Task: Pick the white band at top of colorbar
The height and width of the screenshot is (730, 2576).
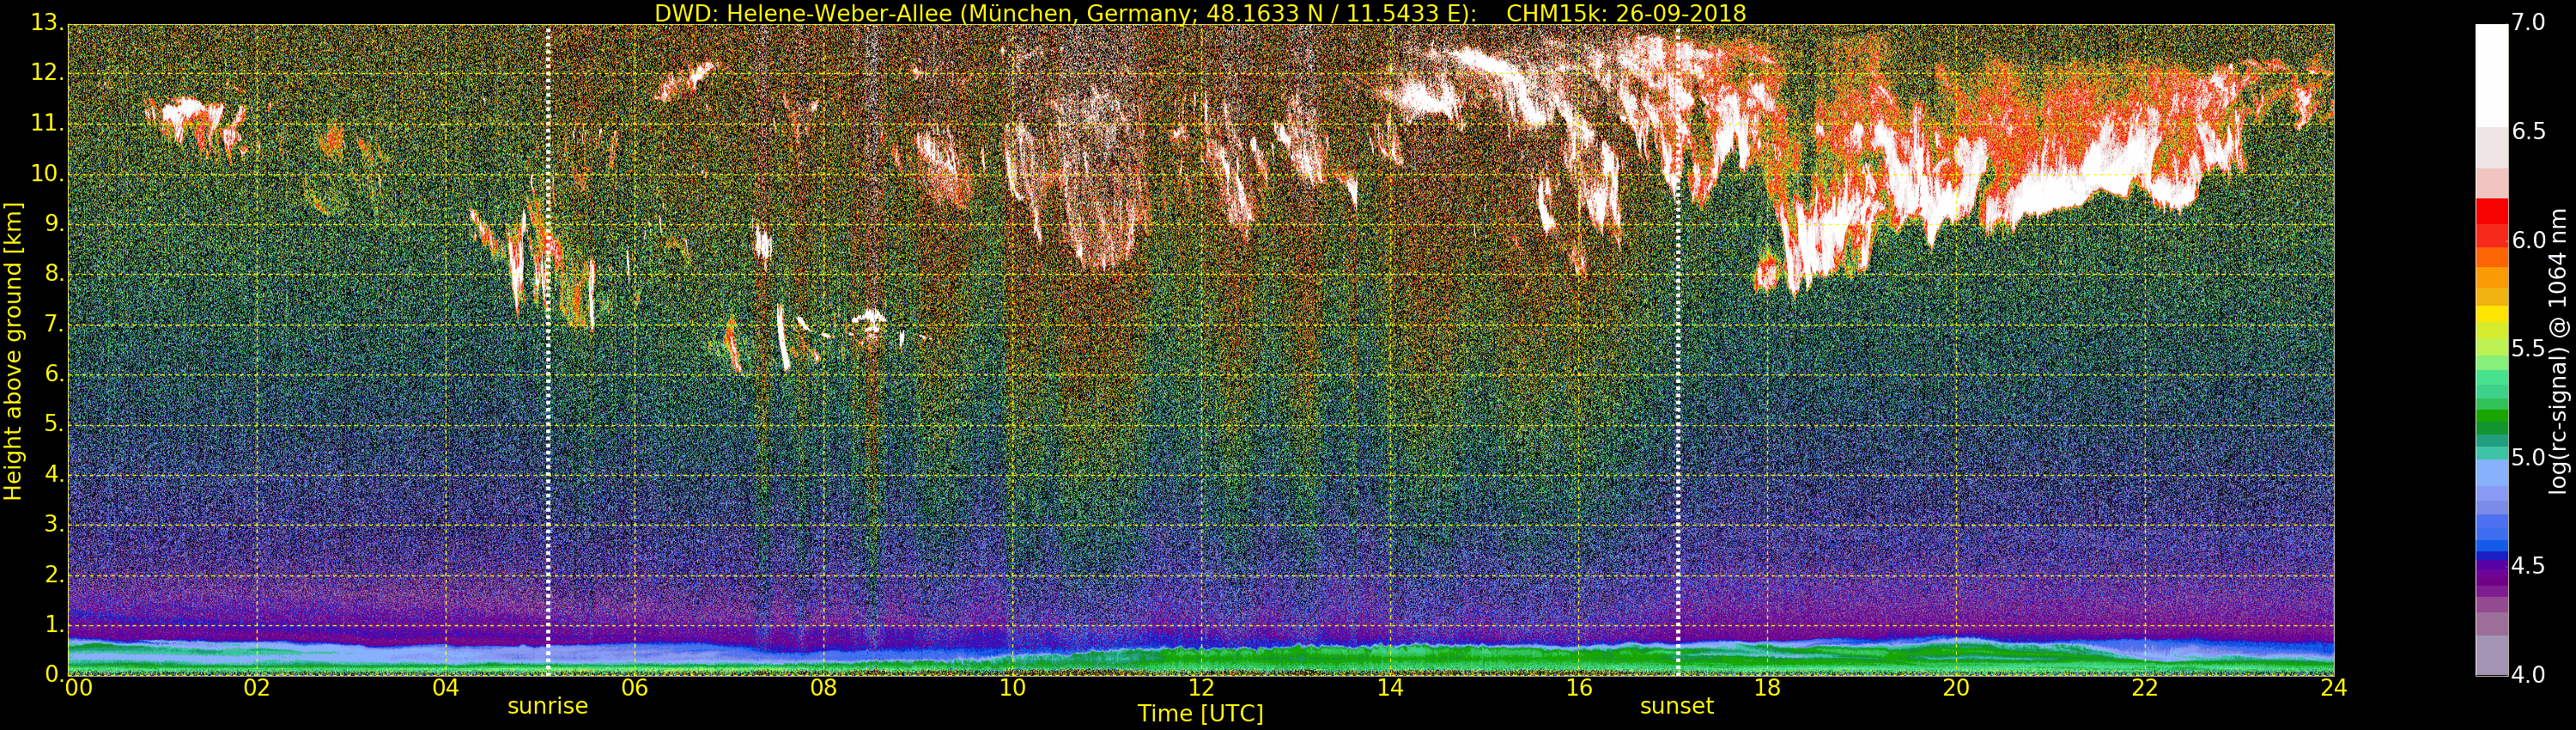Action: coord(2491,75)
